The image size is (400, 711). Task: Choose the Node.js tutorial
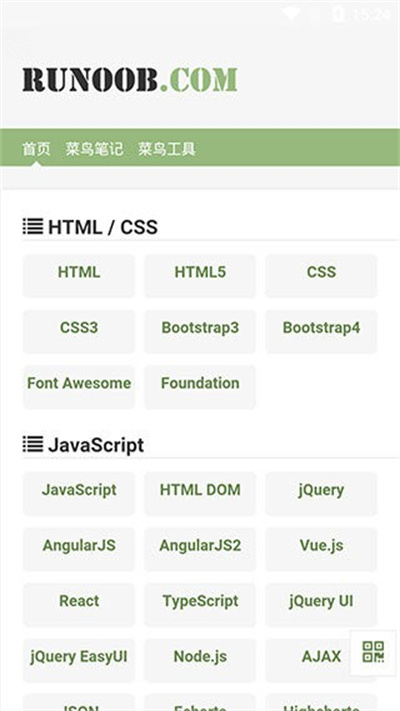click(200, 660)
